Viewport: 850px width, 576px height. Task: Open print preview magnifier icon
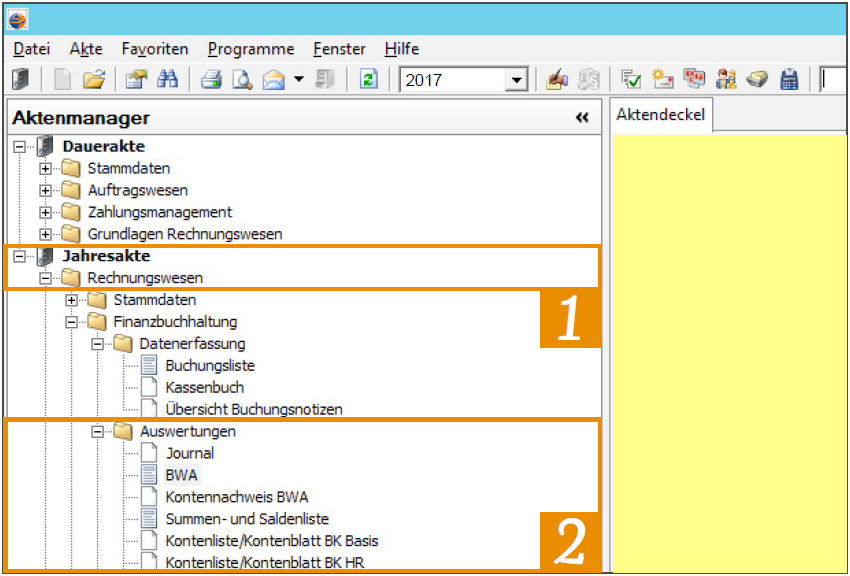242,80
